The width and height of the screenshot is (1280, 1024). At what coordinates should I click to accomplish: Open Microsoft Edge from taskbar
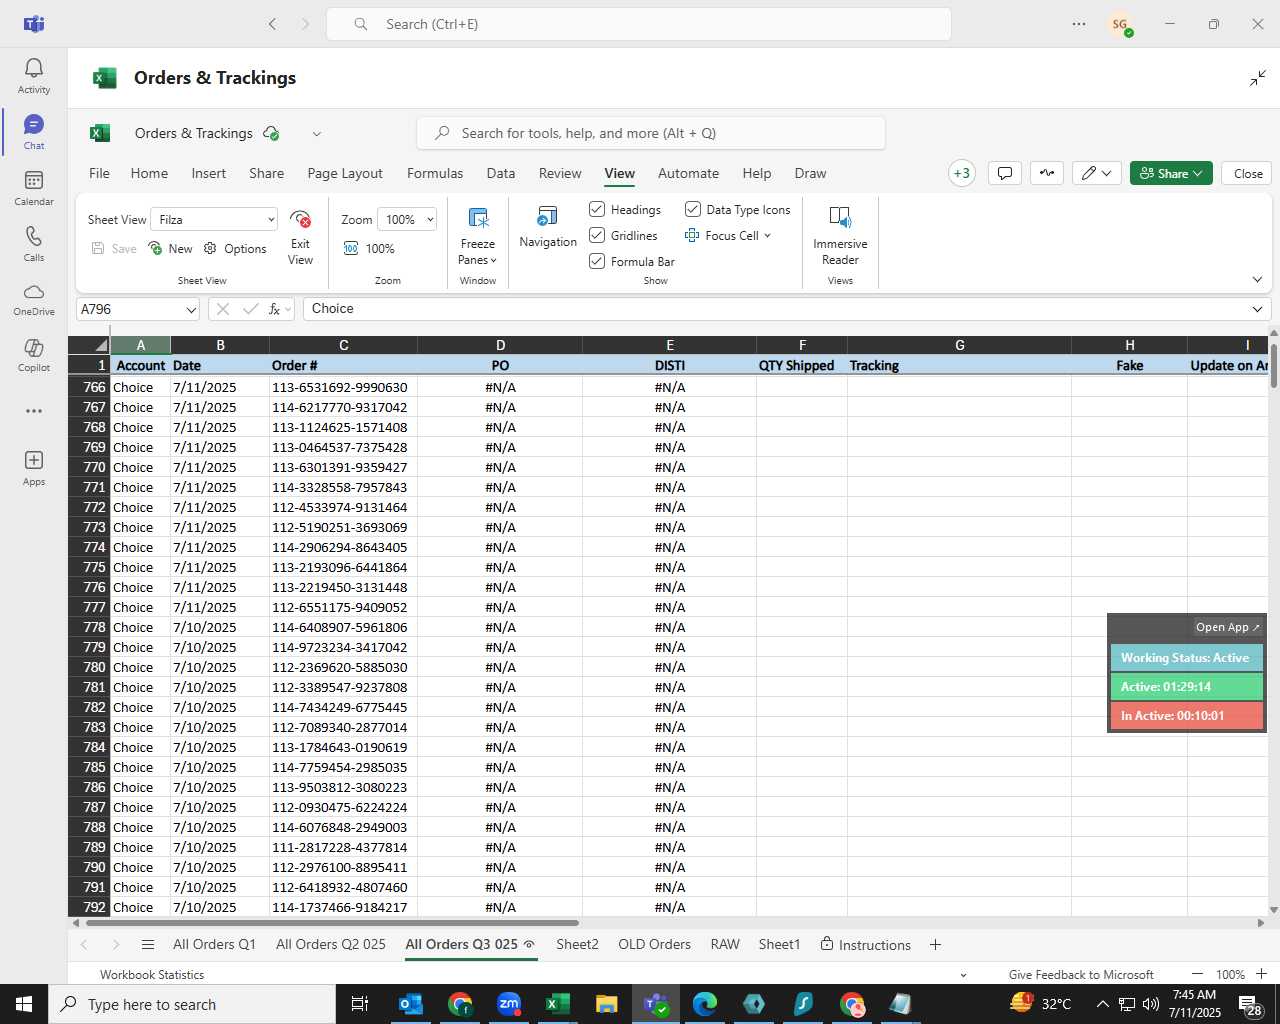(705, 1004)
